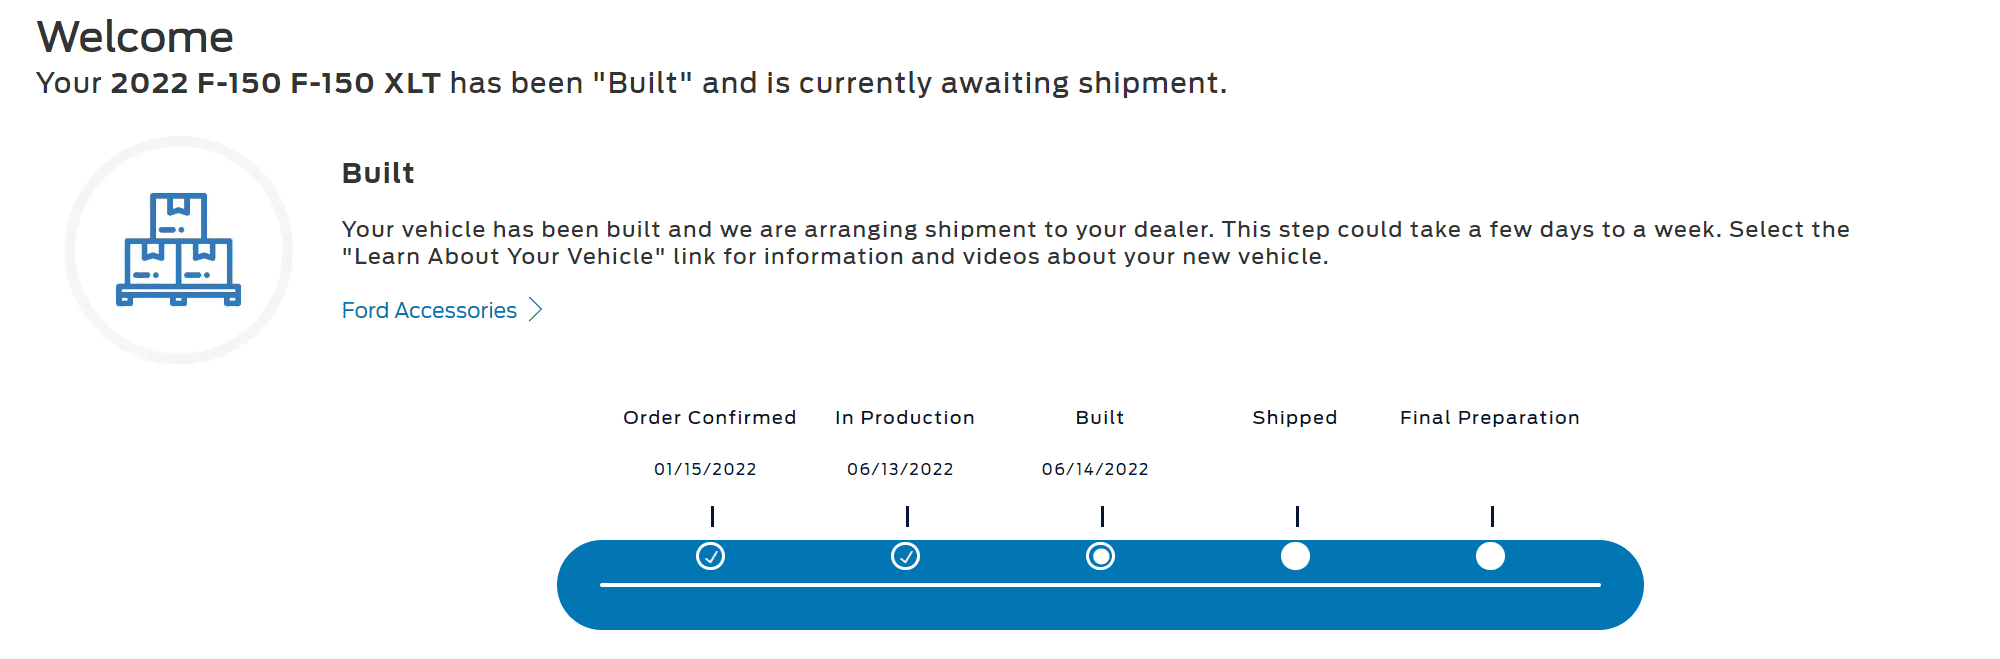Select the current Built step circle
The image size is (2000, 659).
point(1100,556)
